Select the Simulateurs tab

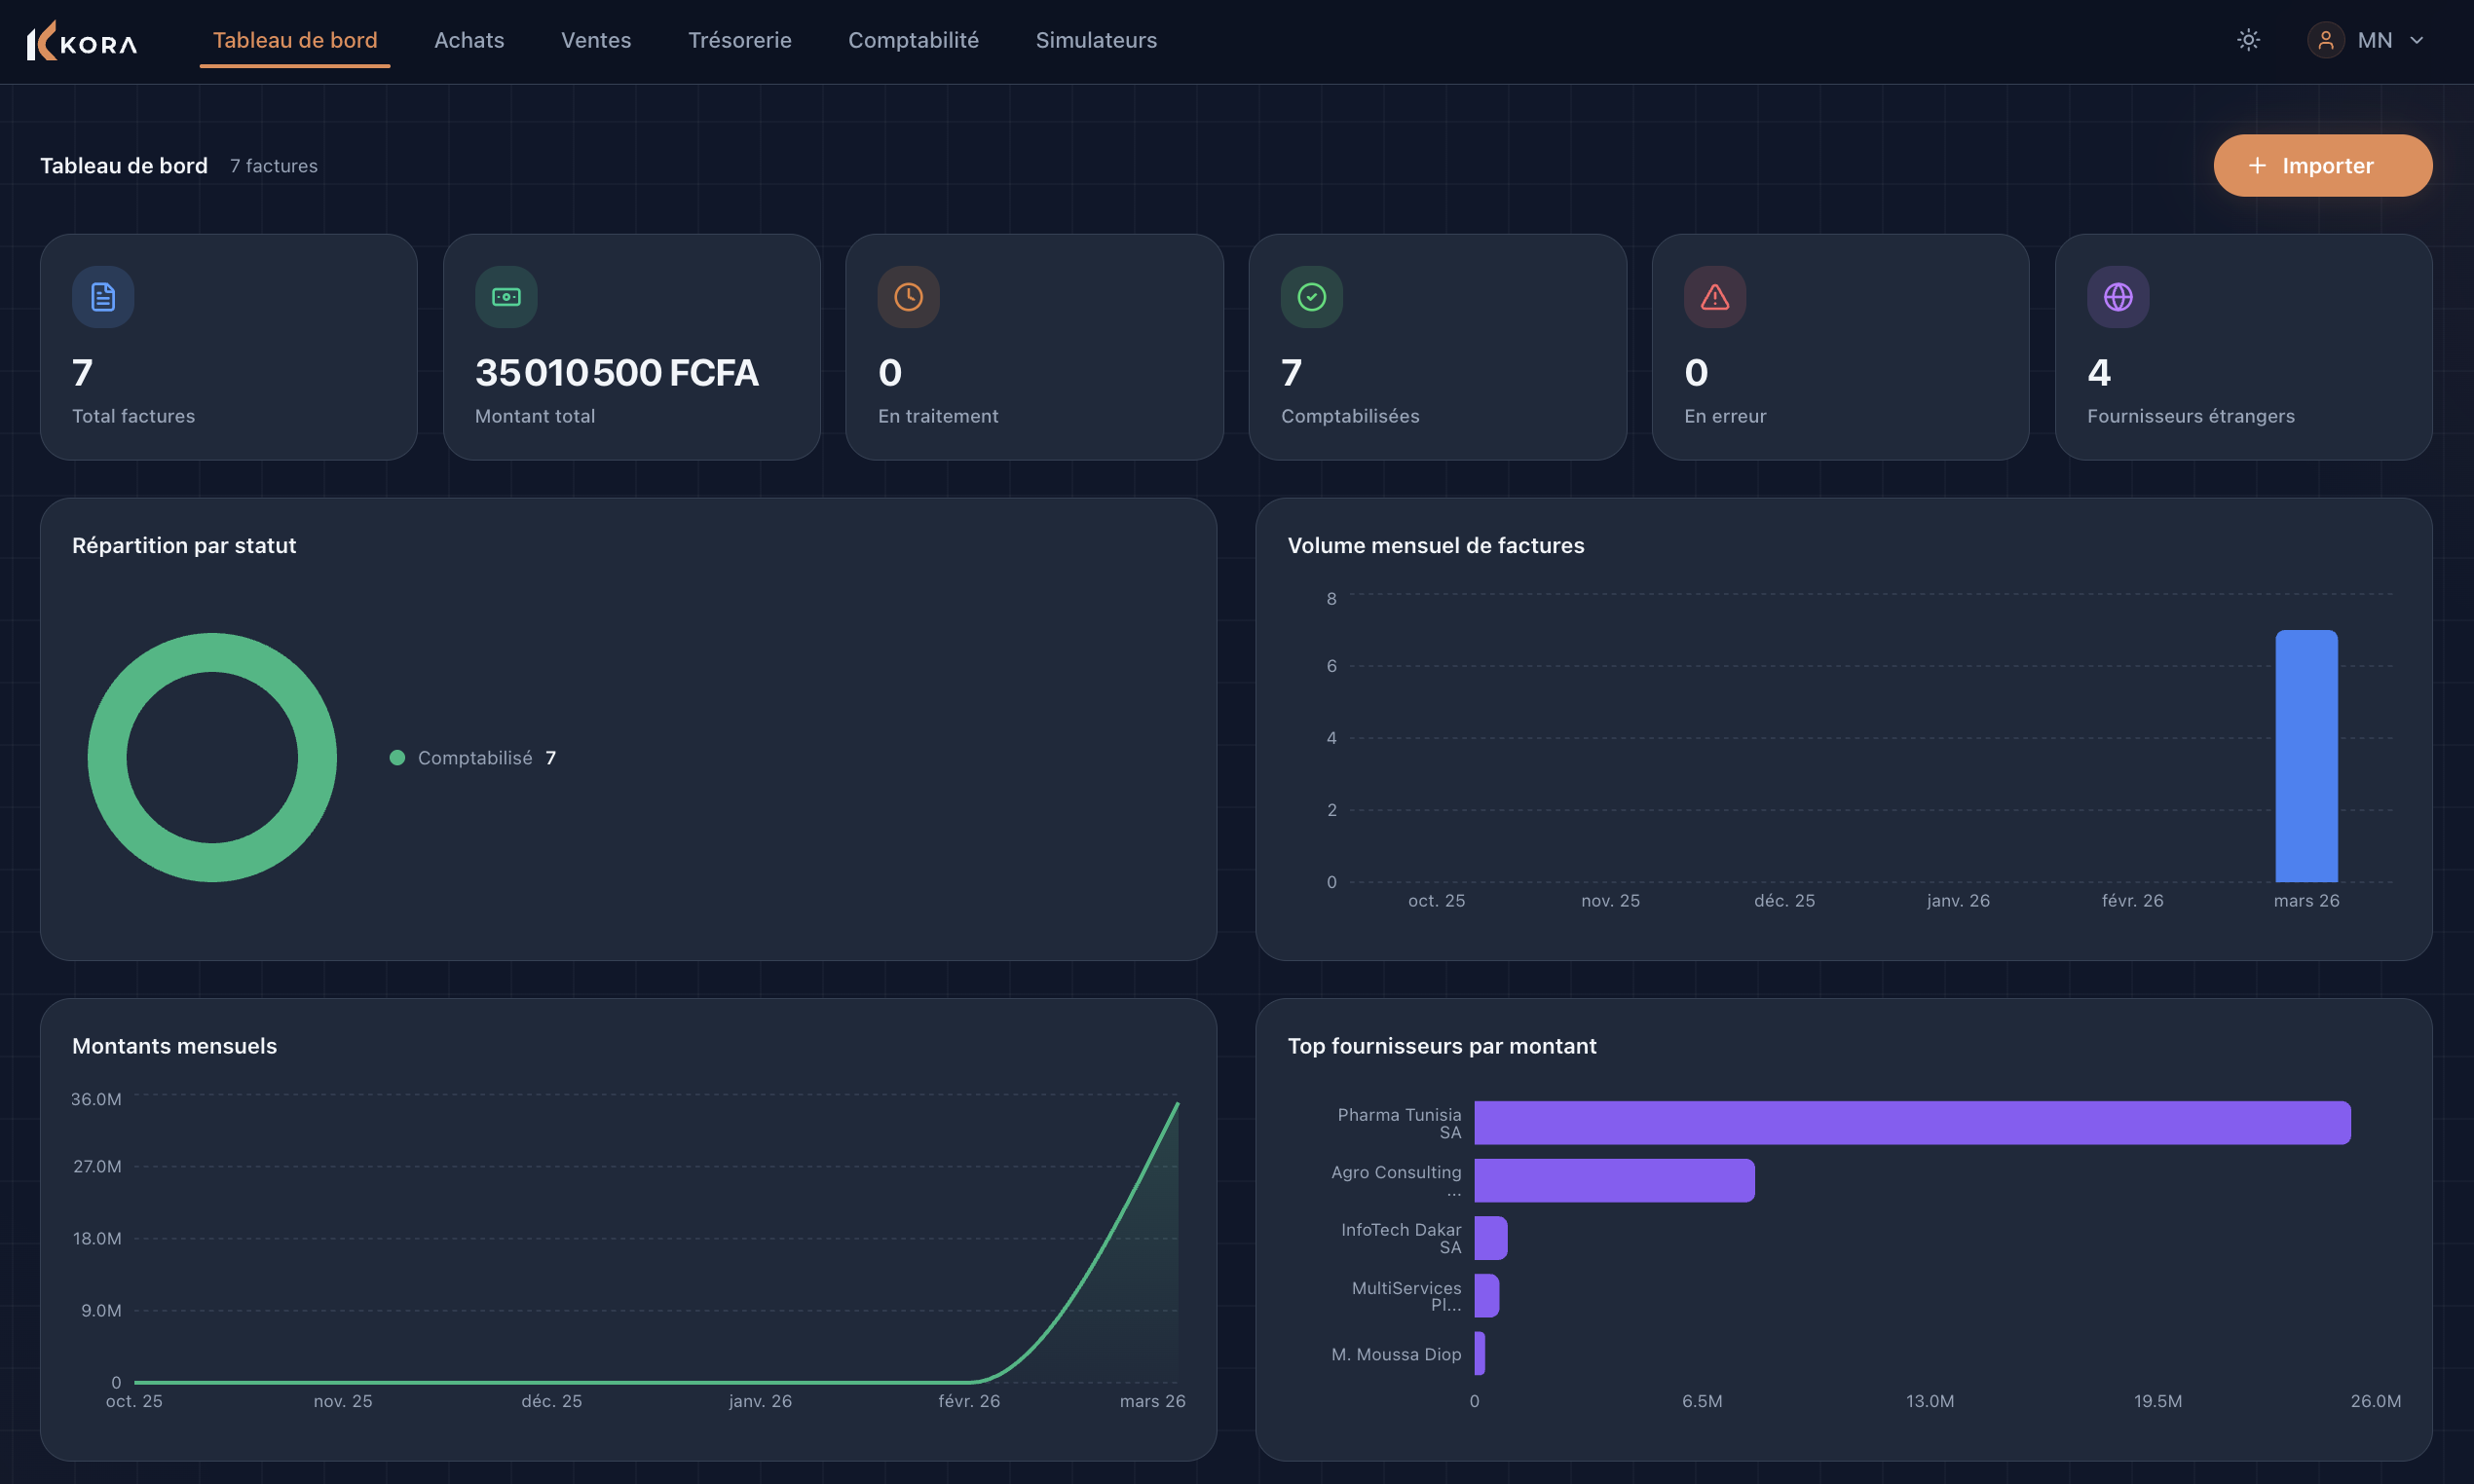pyautogui.click(x=1096, y=40)
